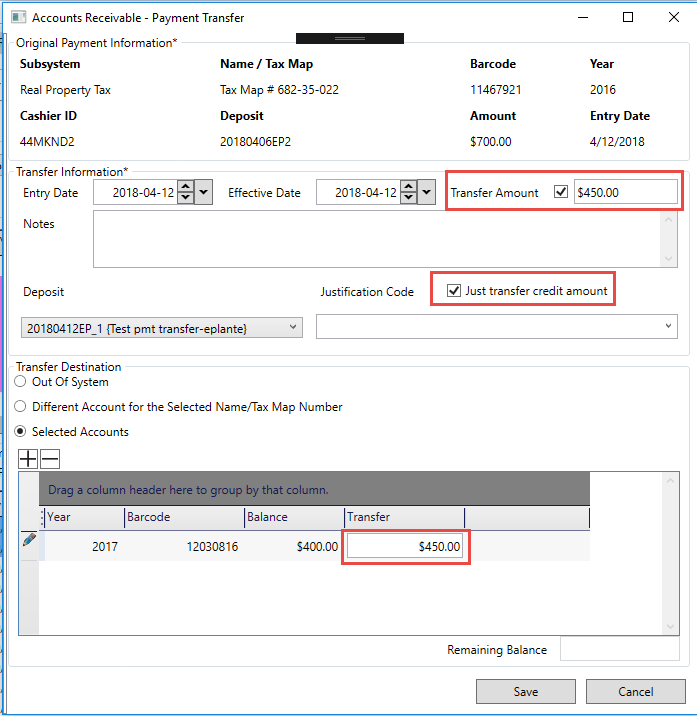
Task: Click the application icon in title bar
Action: coord(19,18)
